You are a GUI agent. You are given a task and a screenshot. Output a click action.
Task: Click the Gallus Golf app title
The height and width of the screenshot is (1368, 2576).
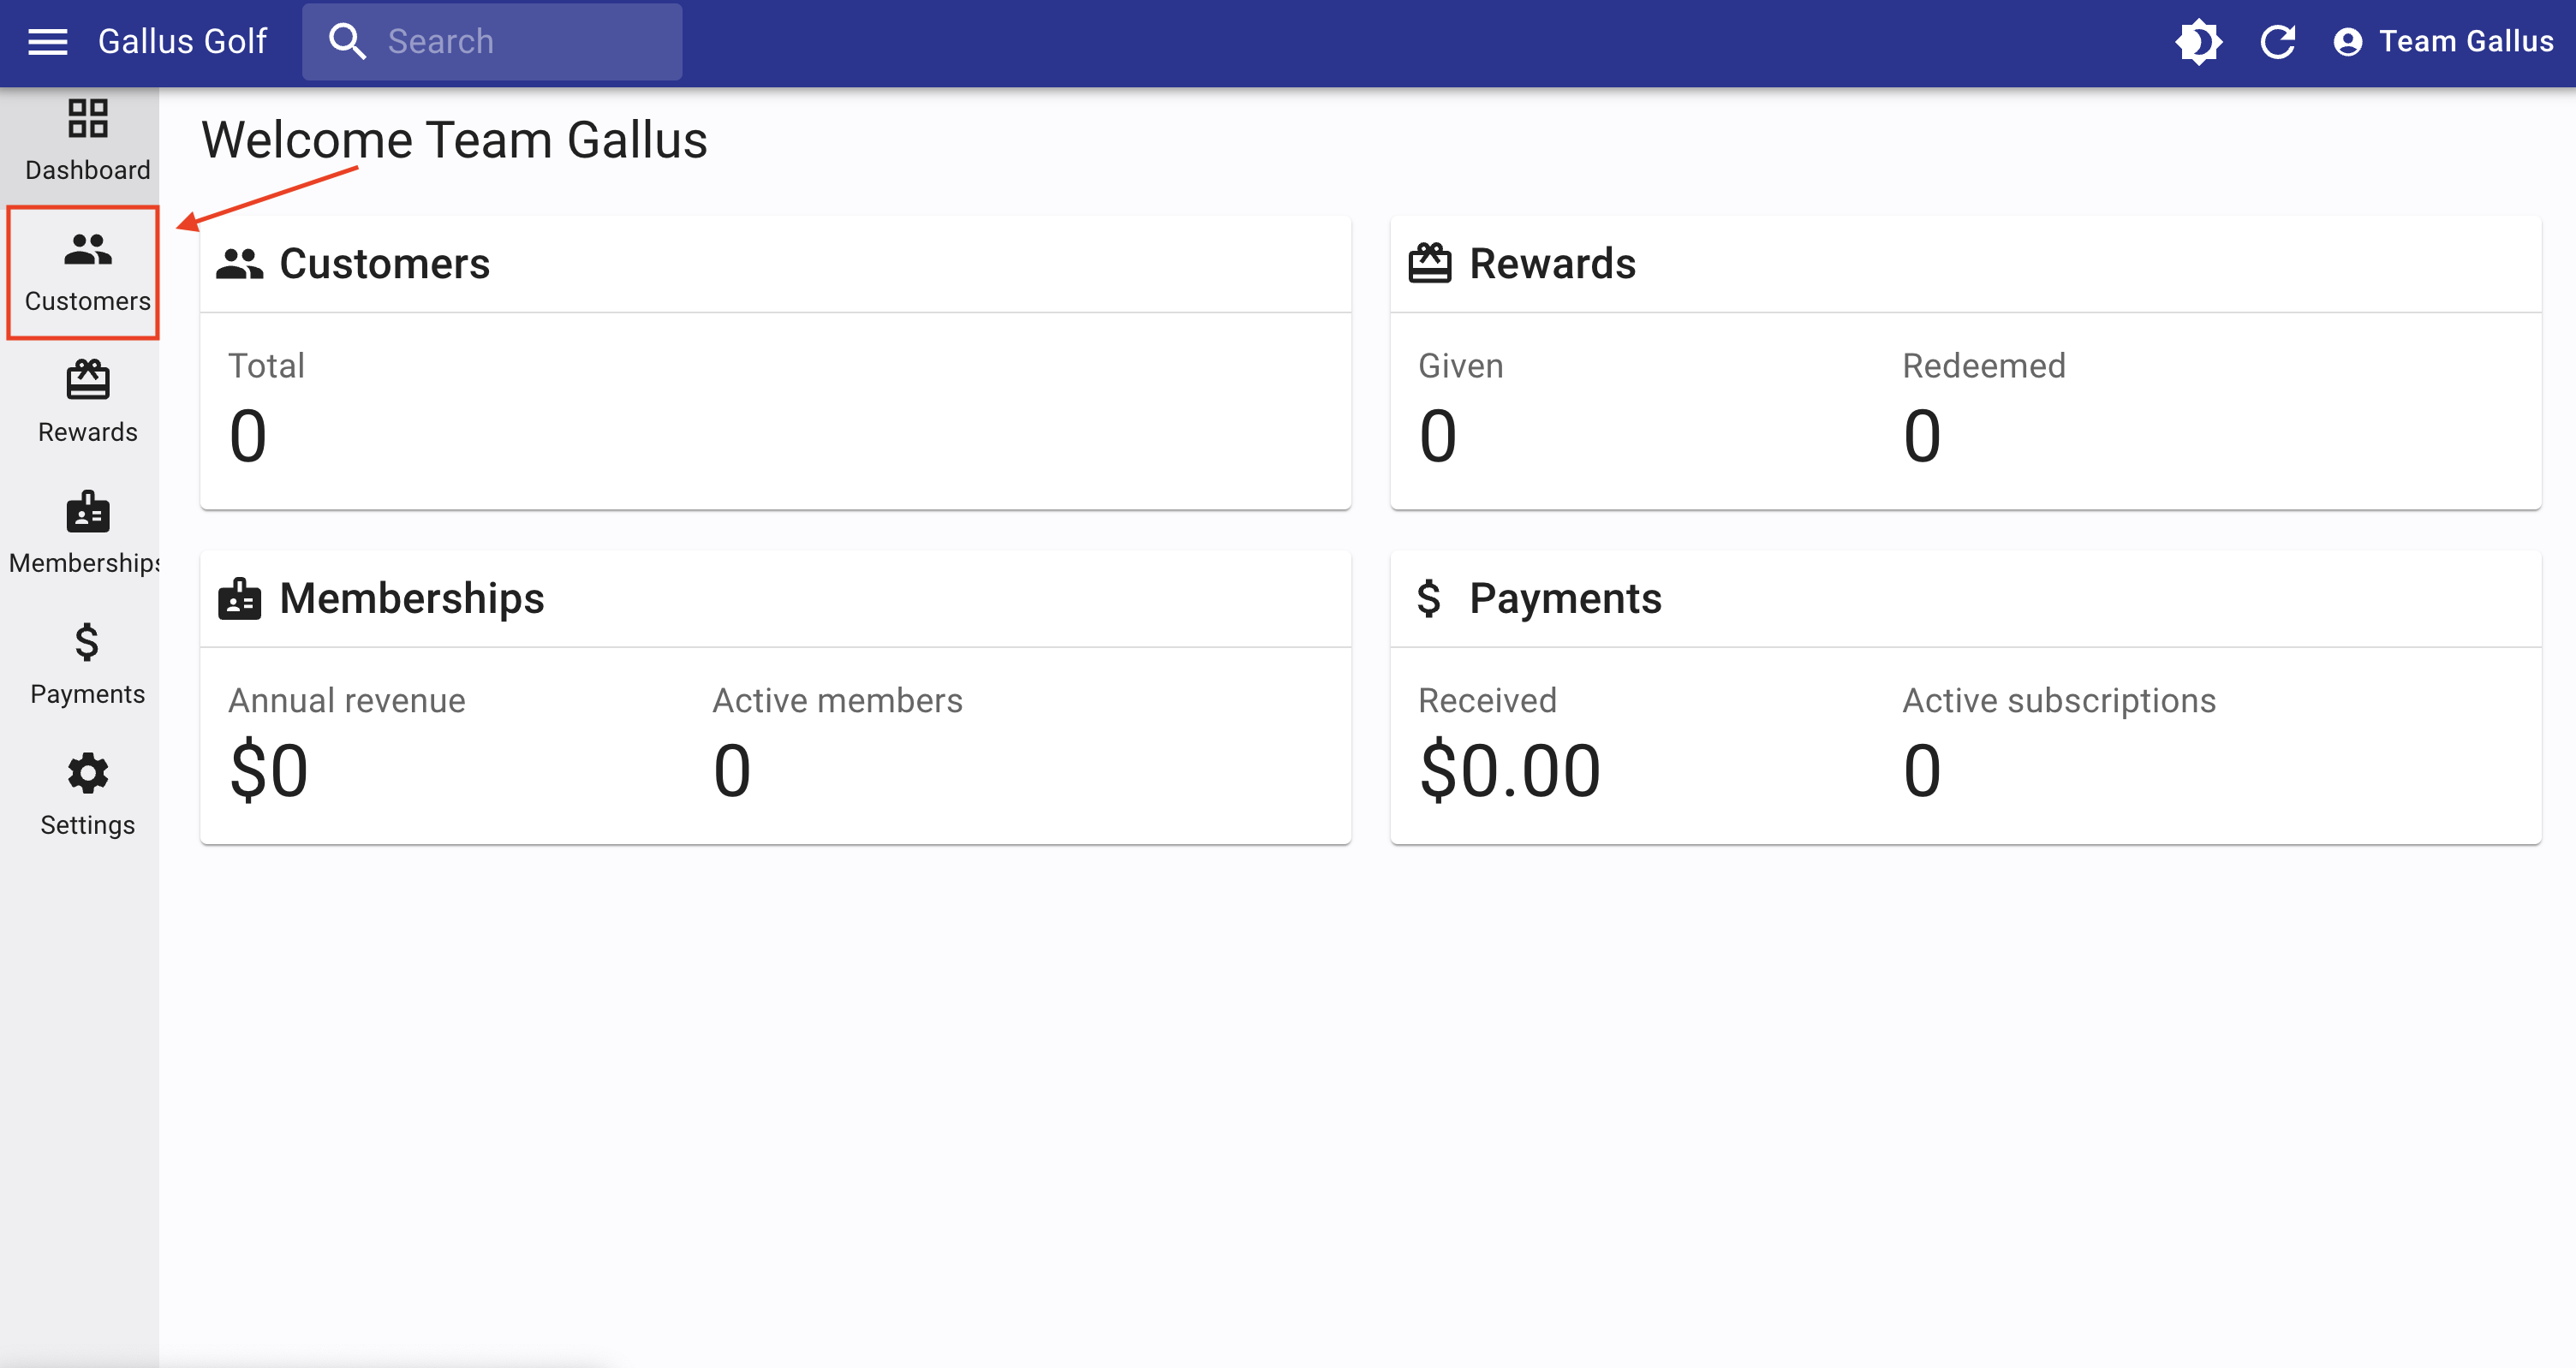(182, 41)
